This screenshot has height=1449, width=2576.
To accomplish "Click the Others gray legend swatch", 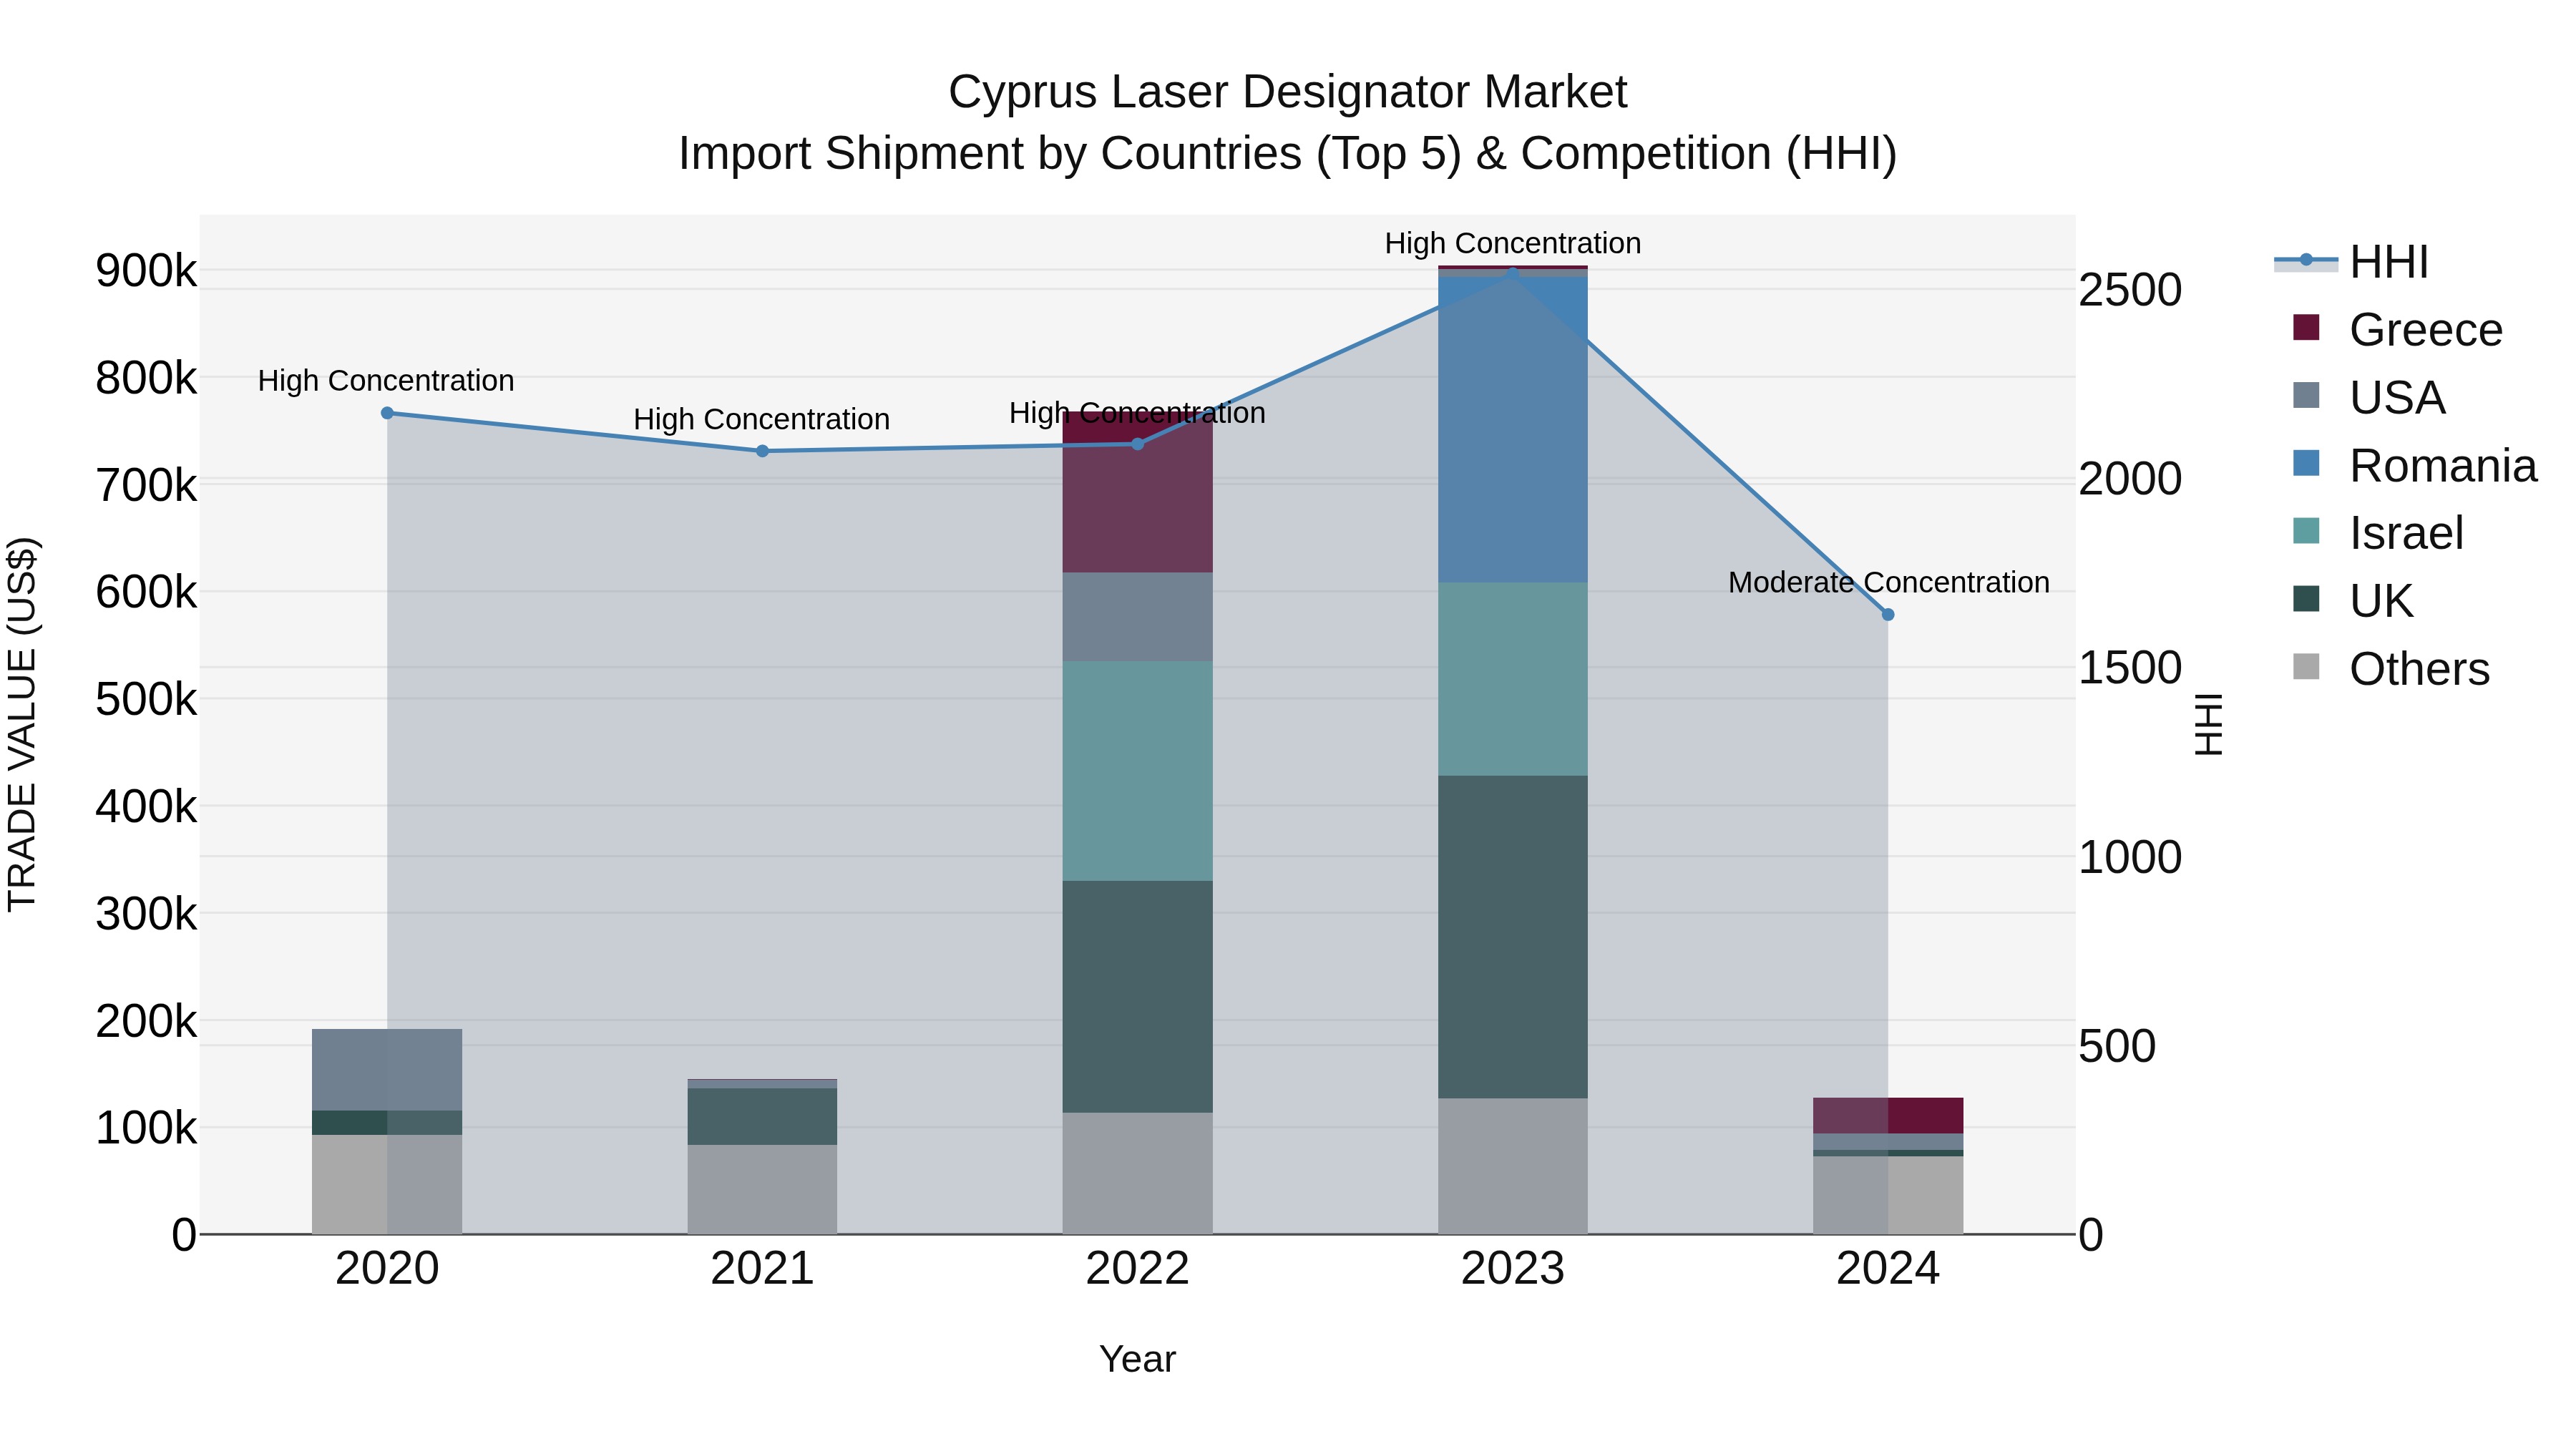I will [2306, 666].
